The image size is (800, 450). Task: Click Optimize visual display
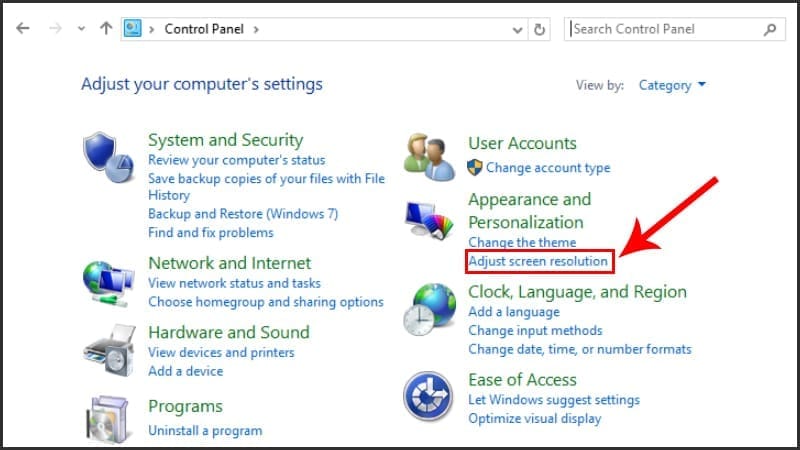(x=535, y=419)
